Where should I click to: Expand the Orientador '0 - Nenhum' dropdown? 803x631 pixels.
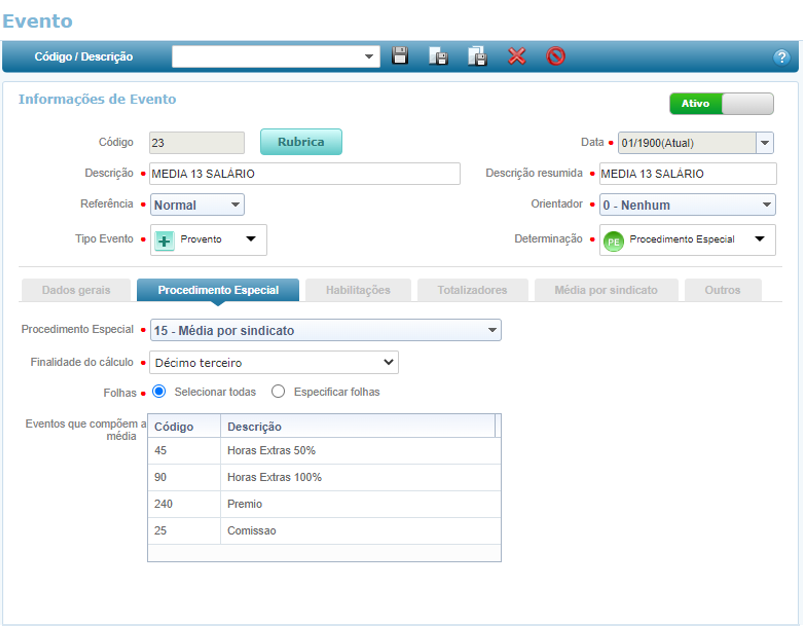(x=687, y=205)
